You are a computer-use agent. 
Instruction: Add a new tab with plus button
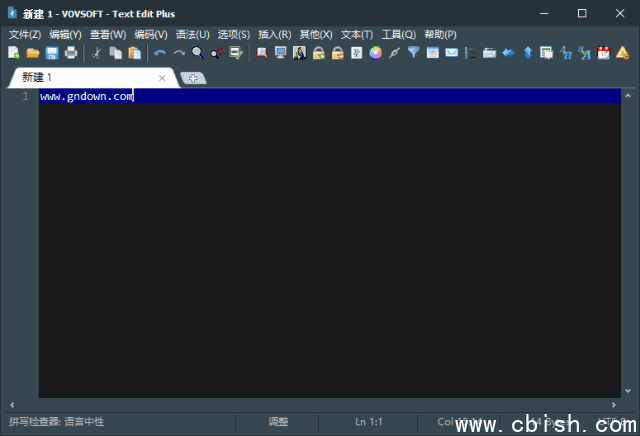point(193,78)
